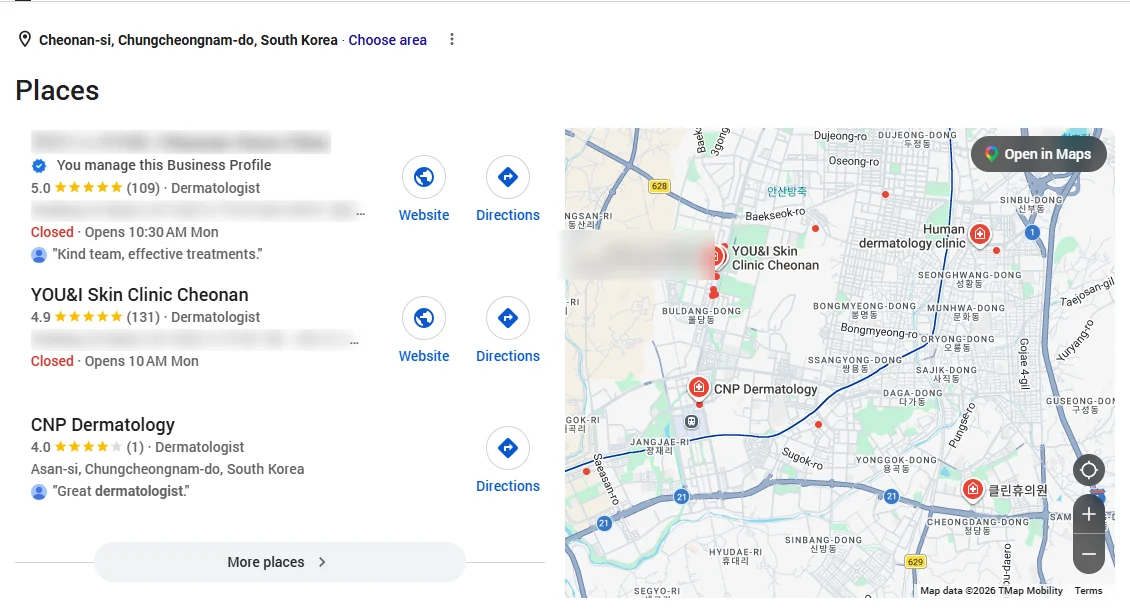
Task: Zoom in on the map
Action: tap(1089, 514)
